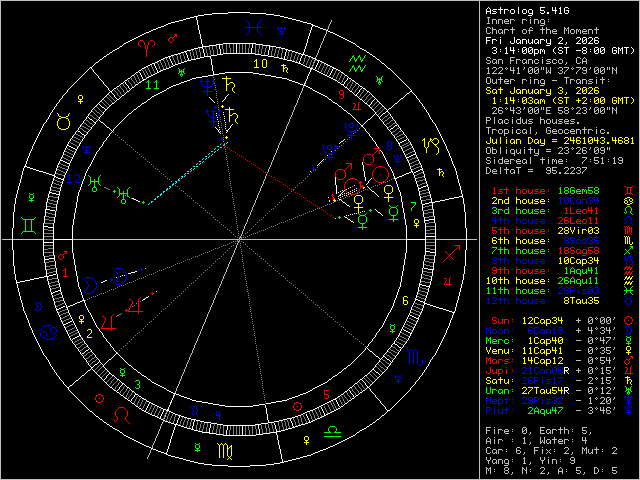Select the Taurus symbol on the zodiac ring
The image size is (640, 480).
click(63, 120)
